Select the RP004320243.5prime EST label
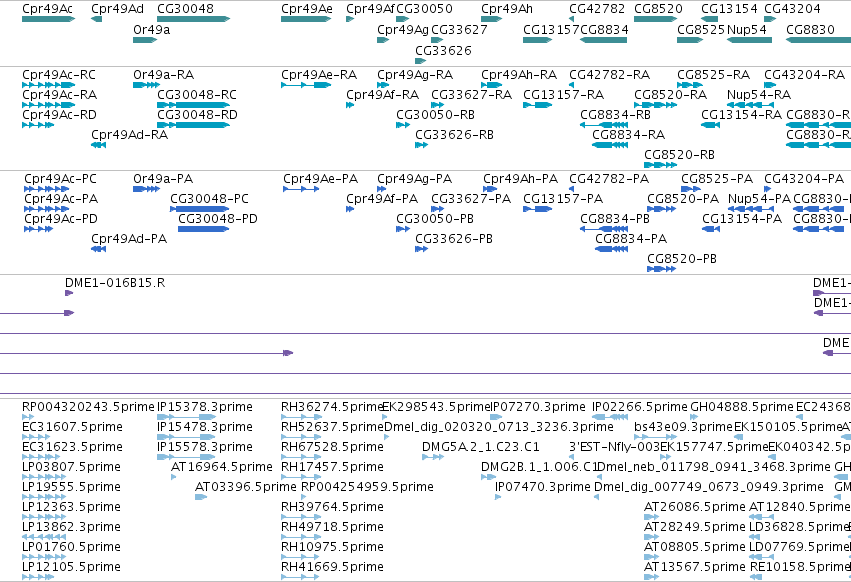The width and height of the screenshot is (851, 582). (88, 407)
